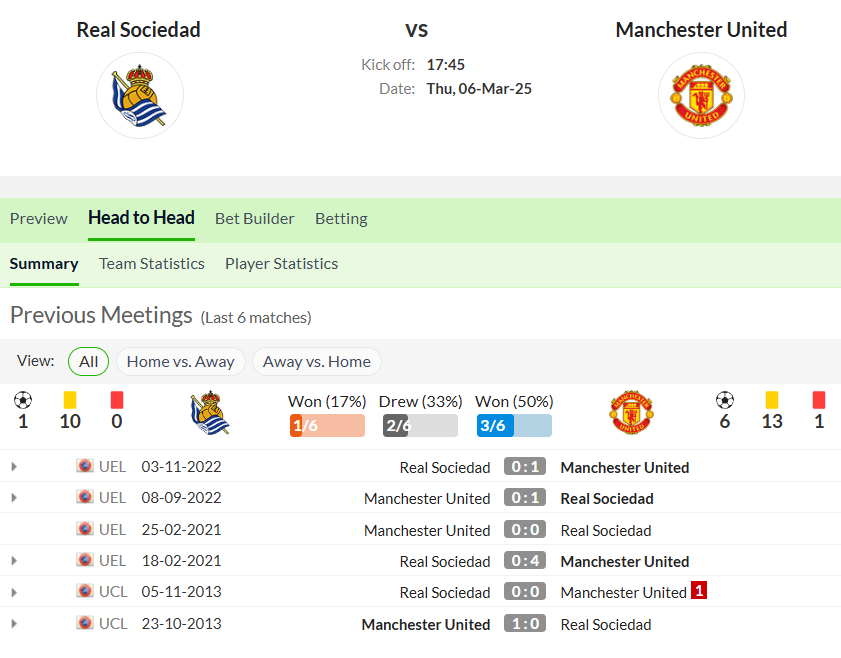The width and height of the screenshot is (841, 658).
Task: Expand the 18-02-2021 match details
Action: click(14, 561)
